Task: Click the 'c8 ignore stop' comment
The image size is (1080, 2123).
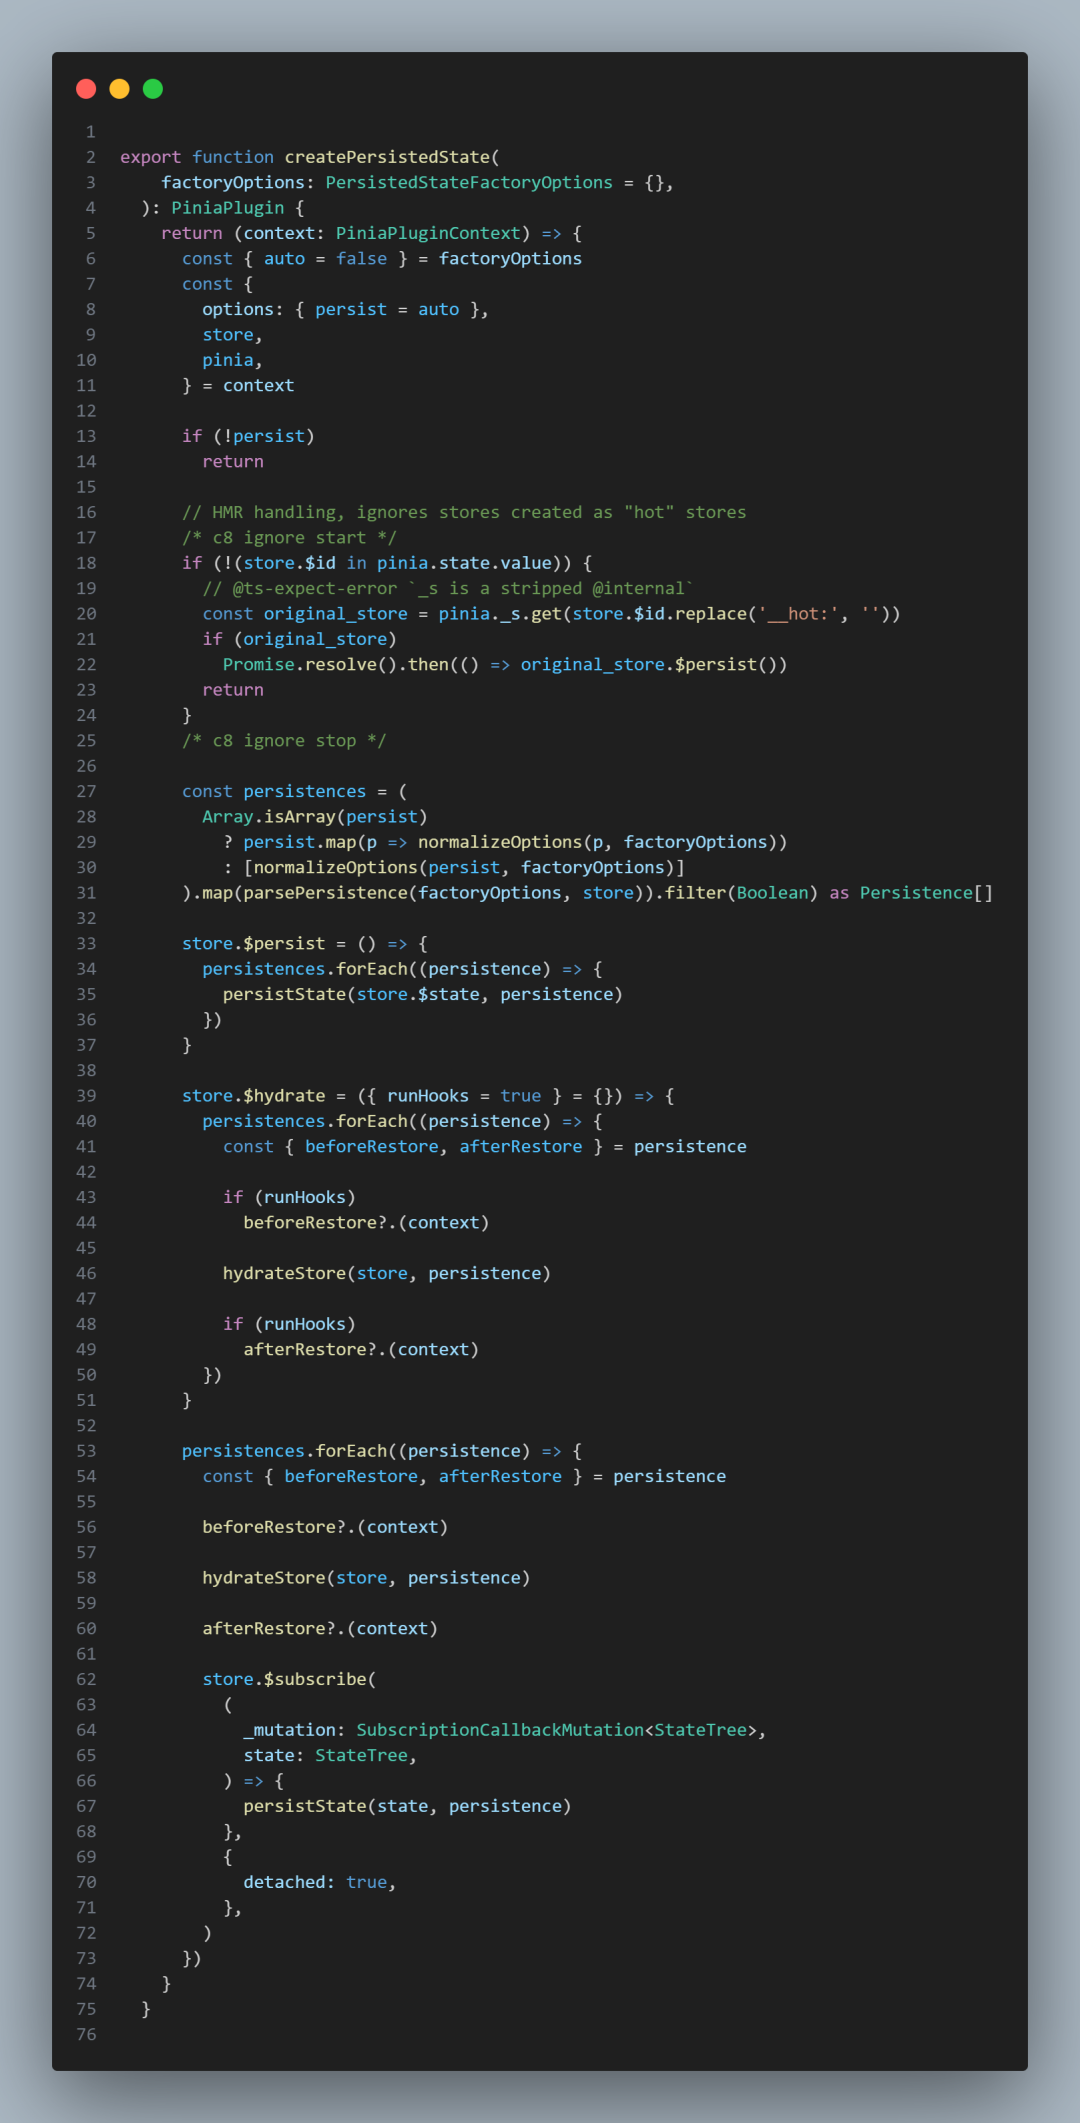Action: click(x=284, y=741)
